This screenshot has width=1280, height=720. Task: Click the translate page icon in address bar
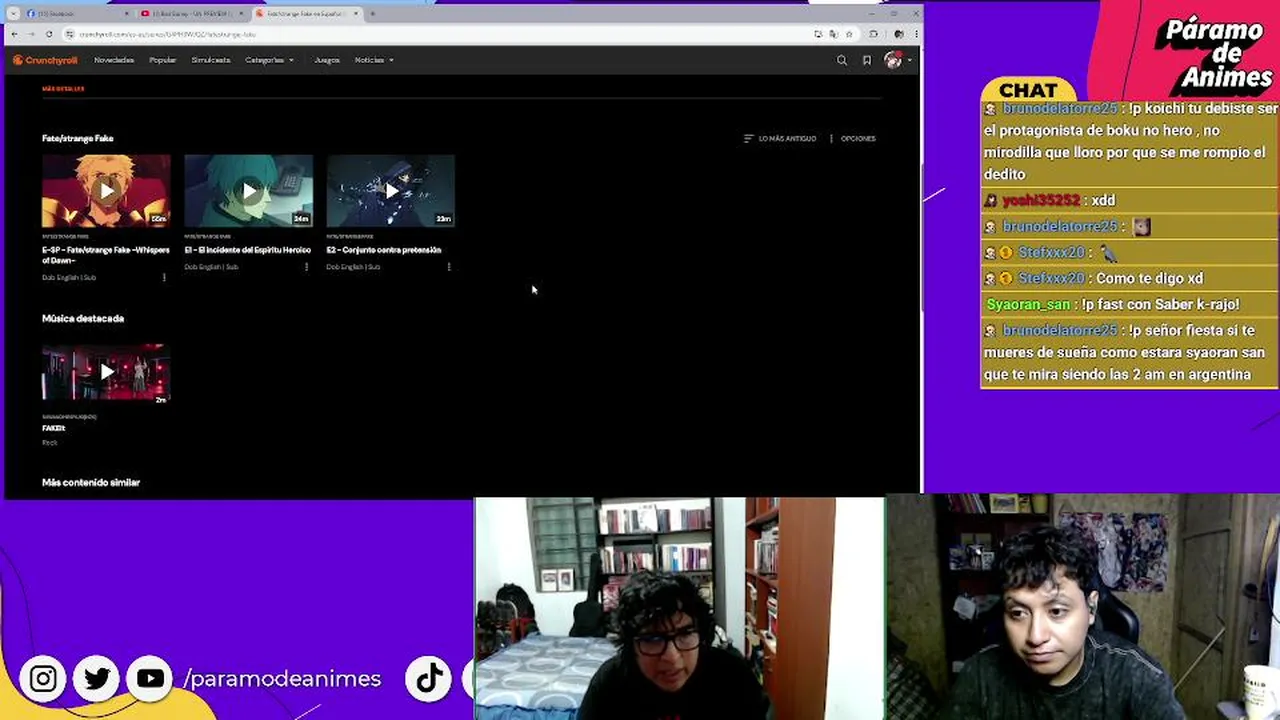(x=833, y=34)
